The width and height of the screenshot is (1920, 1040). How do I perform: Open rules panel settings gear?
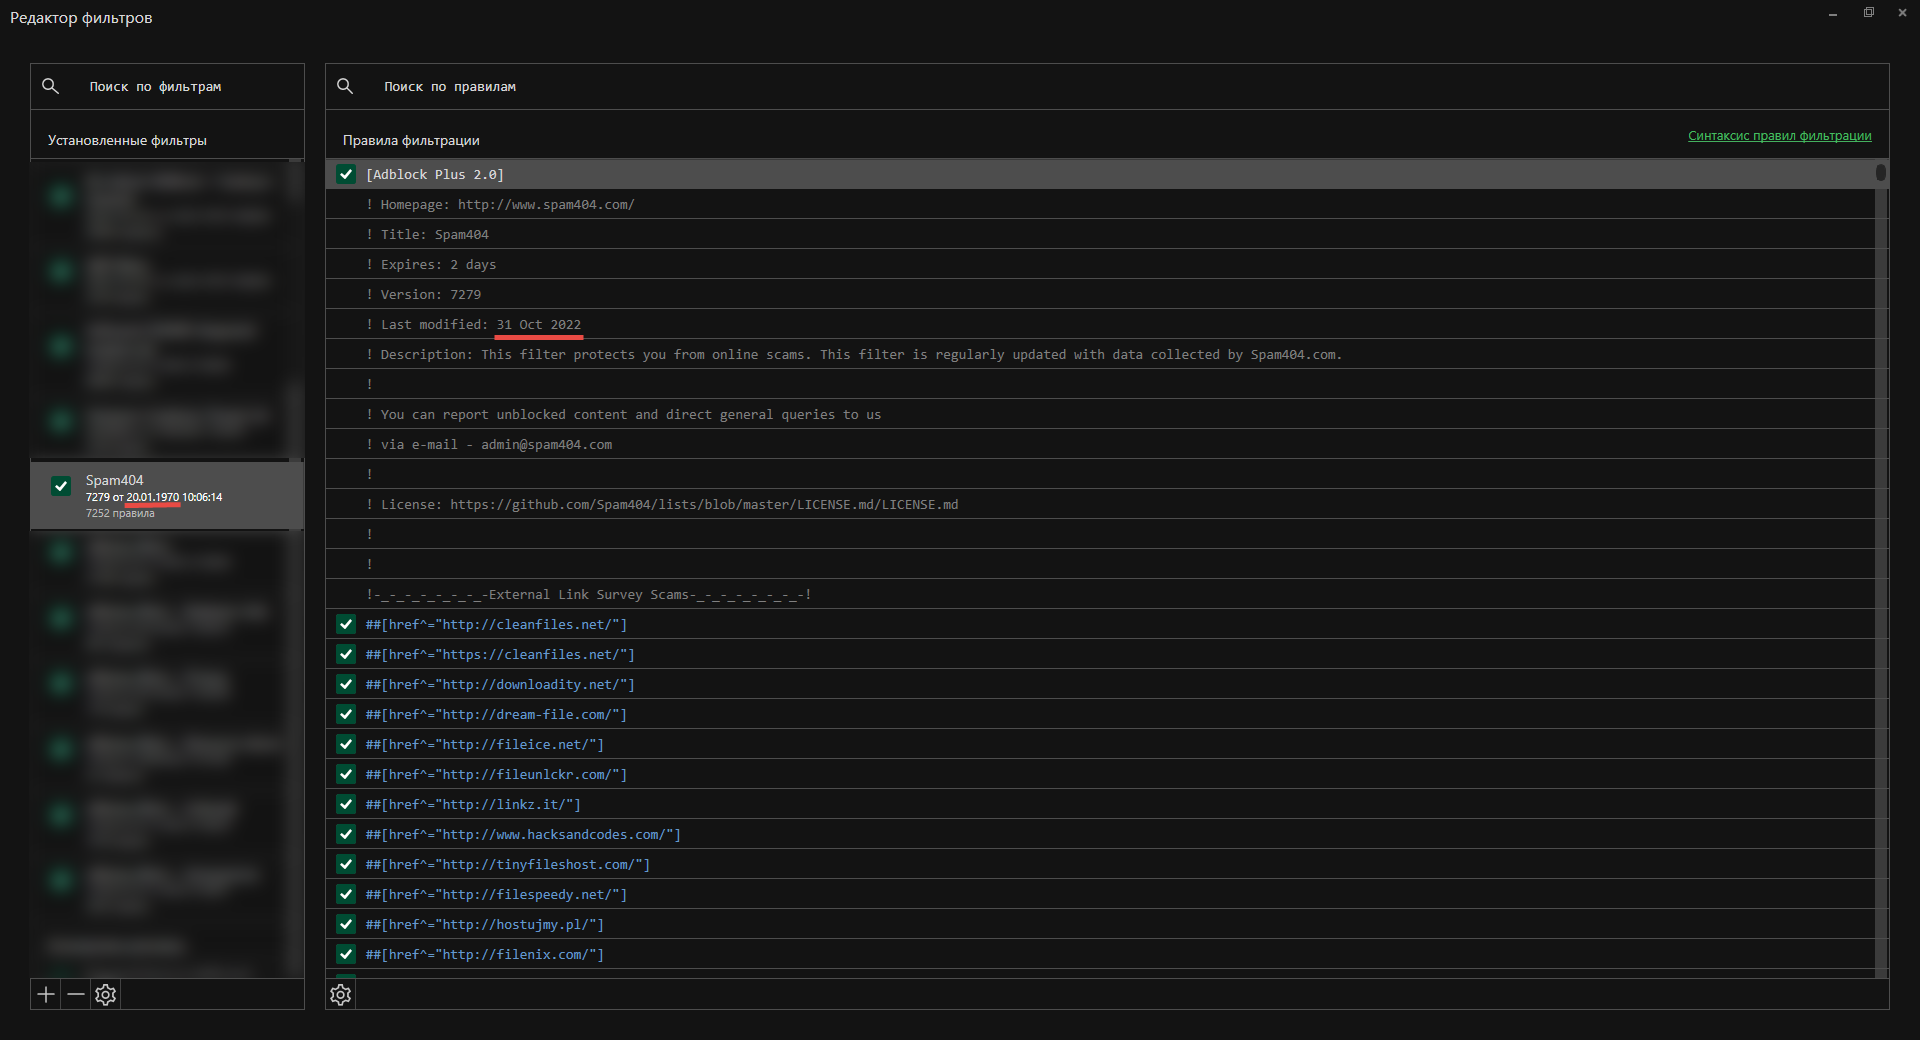click(341, 994)
